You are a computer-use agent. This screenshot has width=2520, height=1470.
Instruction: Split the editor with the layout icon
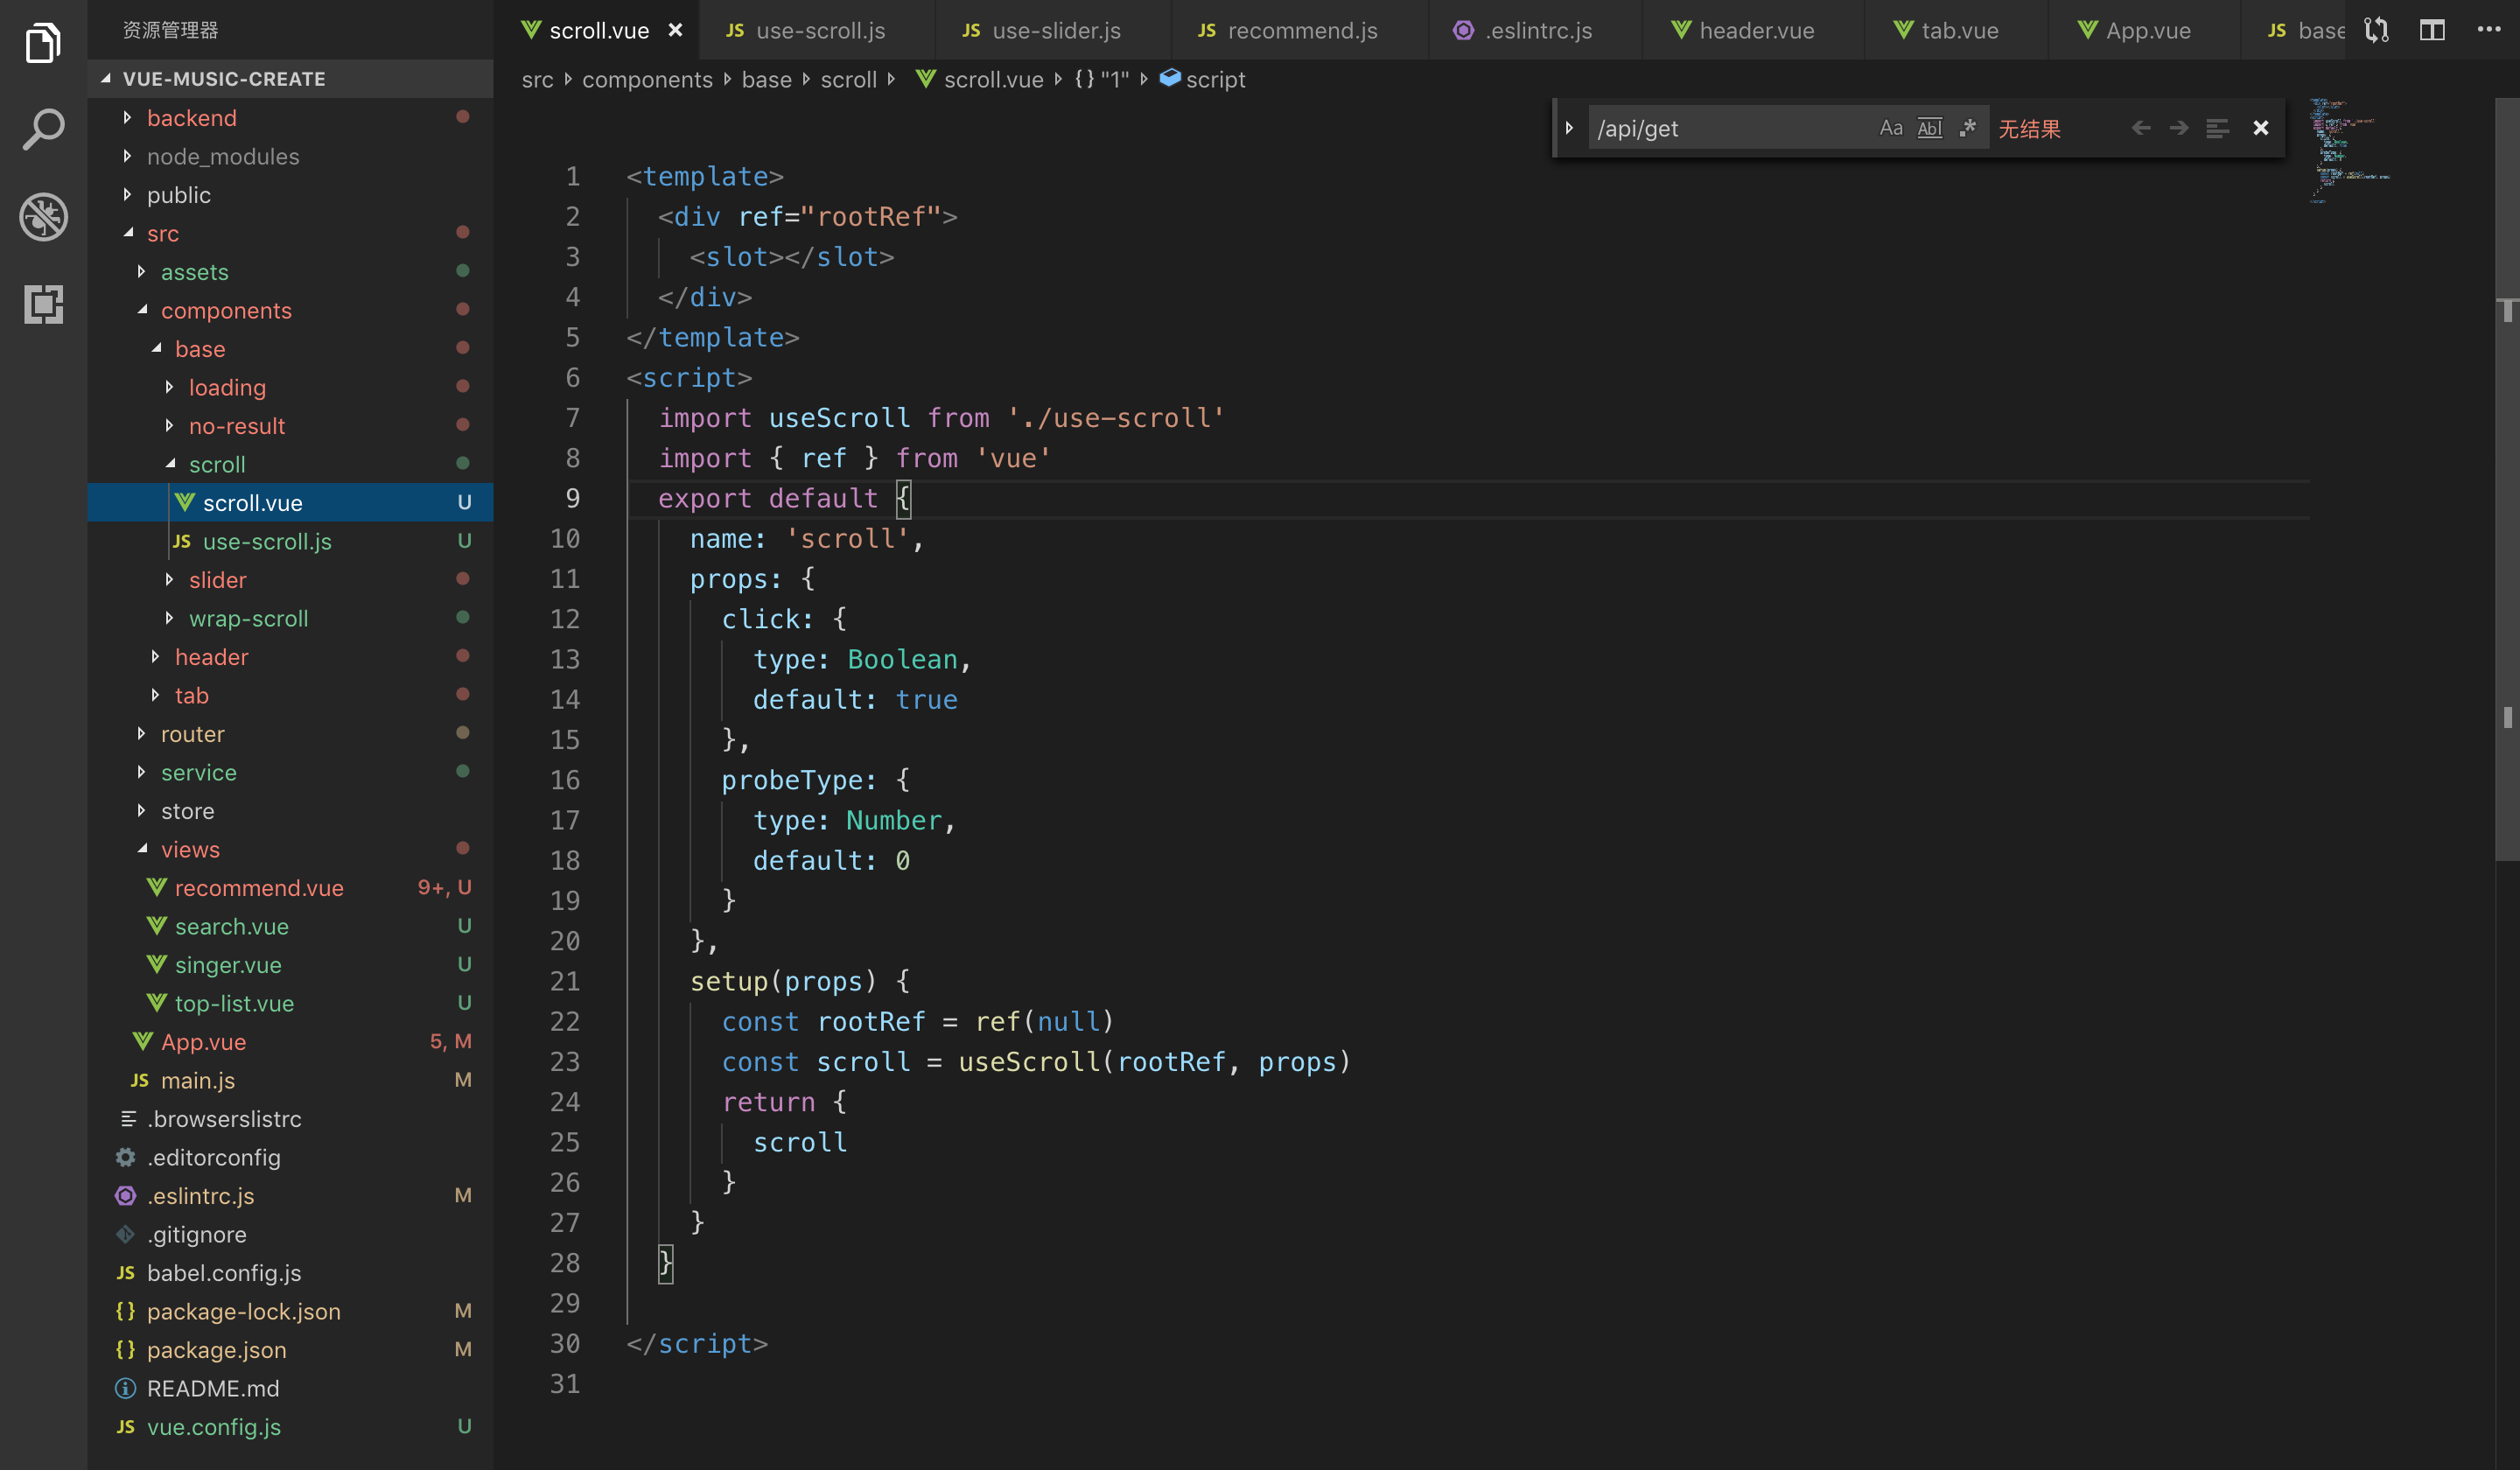point(2432,30)
